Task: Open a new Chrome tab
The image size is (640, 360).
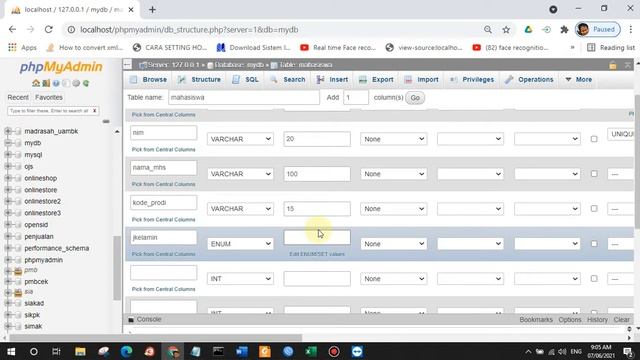Action: click(x=152, y=10)
